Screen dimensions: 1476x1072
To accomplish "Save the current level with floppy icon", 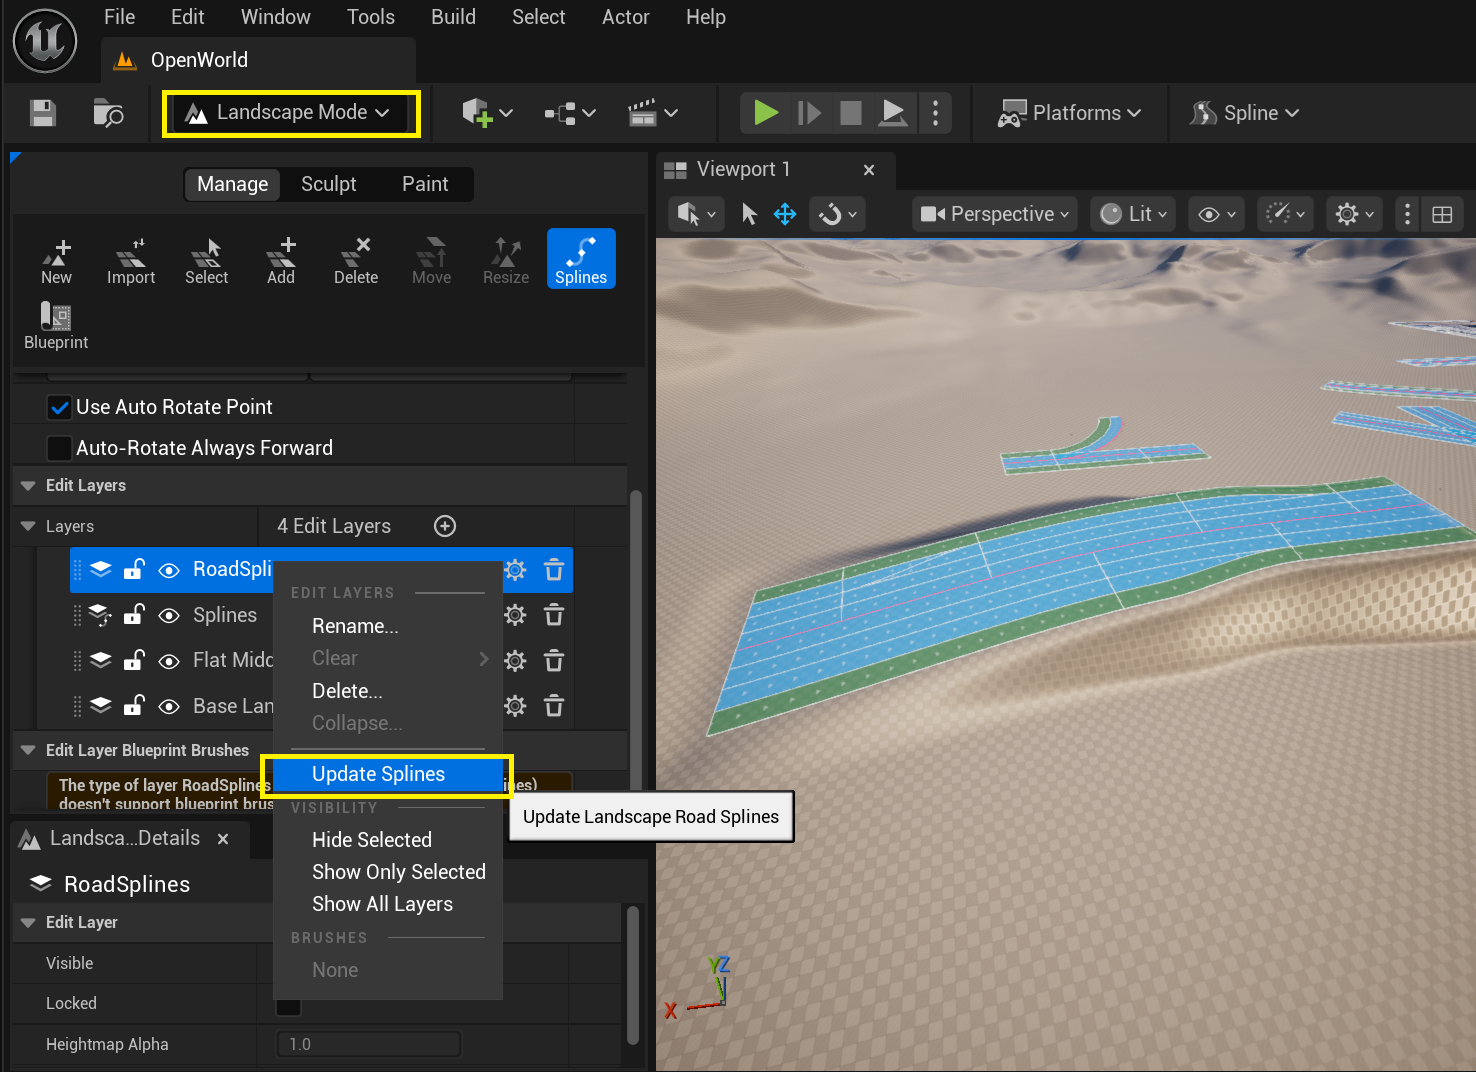I will coord(42,113).
